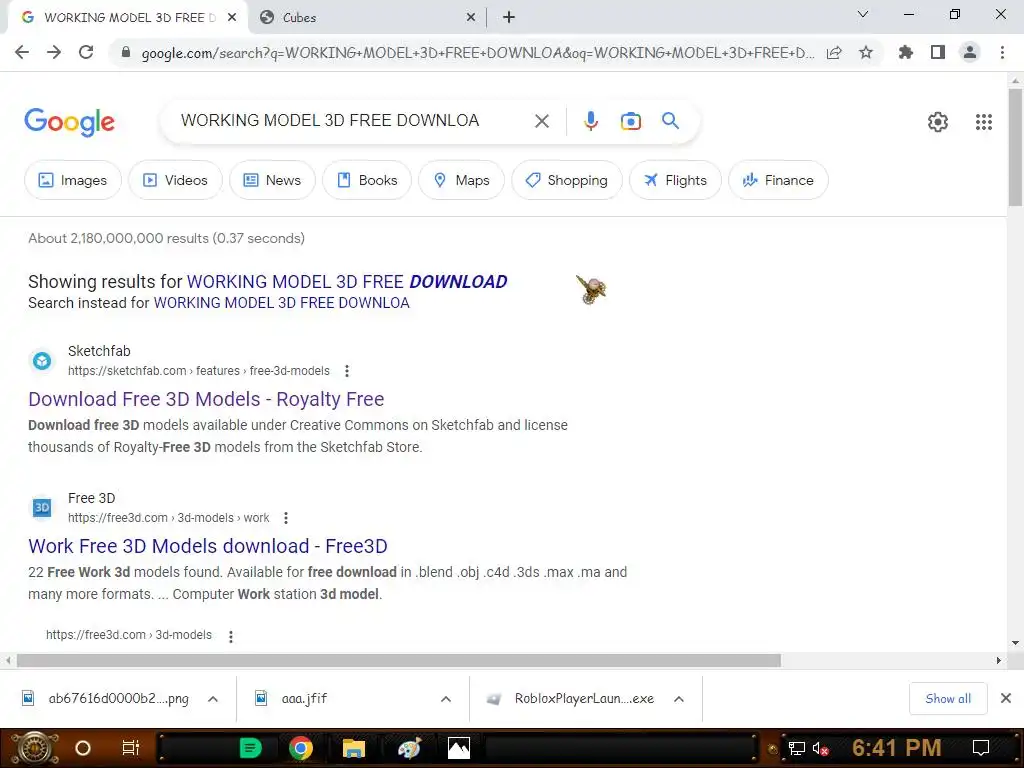Viewport: 1024px width, 768px height.
Task: Open Task View on taskbar
Action: (x=131, y=748)
